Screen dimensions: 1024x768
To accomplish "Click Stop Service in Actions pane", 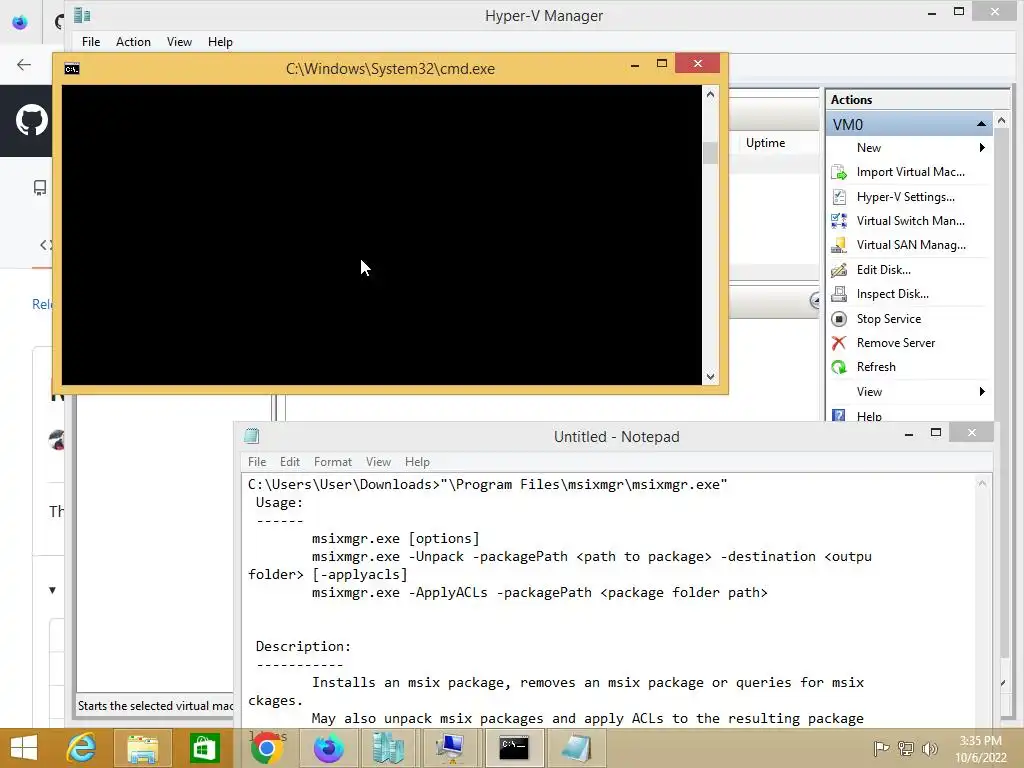I will (x=889, y=319).
